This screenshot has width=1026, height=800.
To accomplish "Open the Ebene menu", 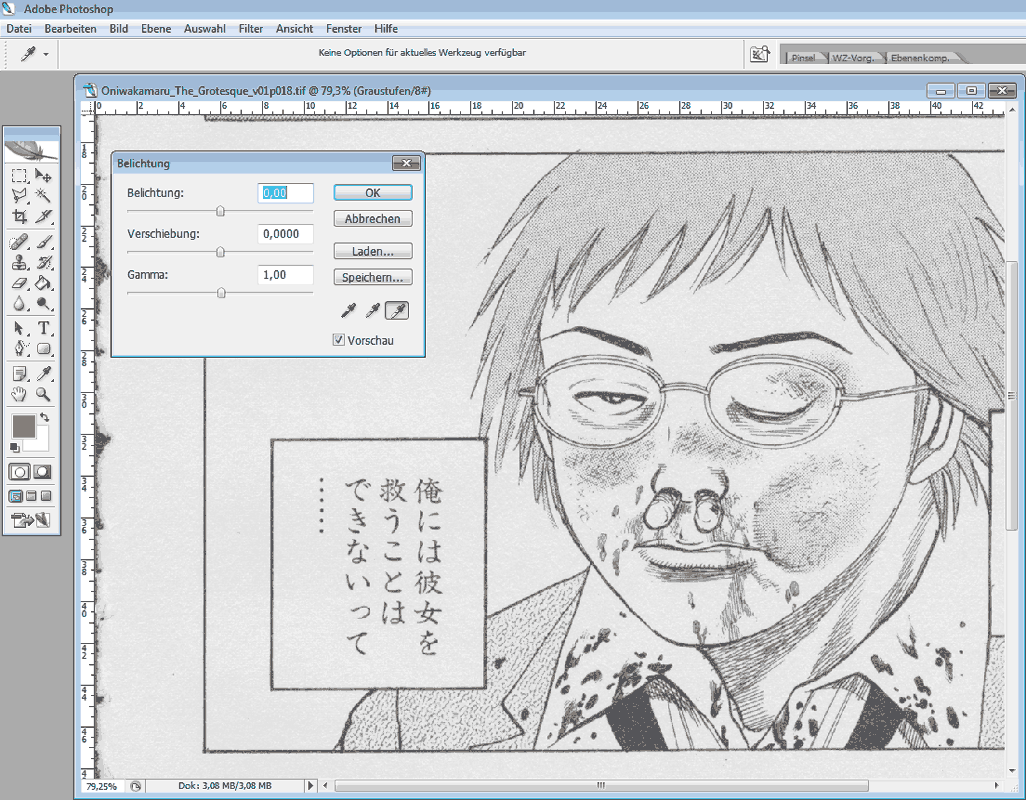I will pyautogui.click(x=156, y=29).
